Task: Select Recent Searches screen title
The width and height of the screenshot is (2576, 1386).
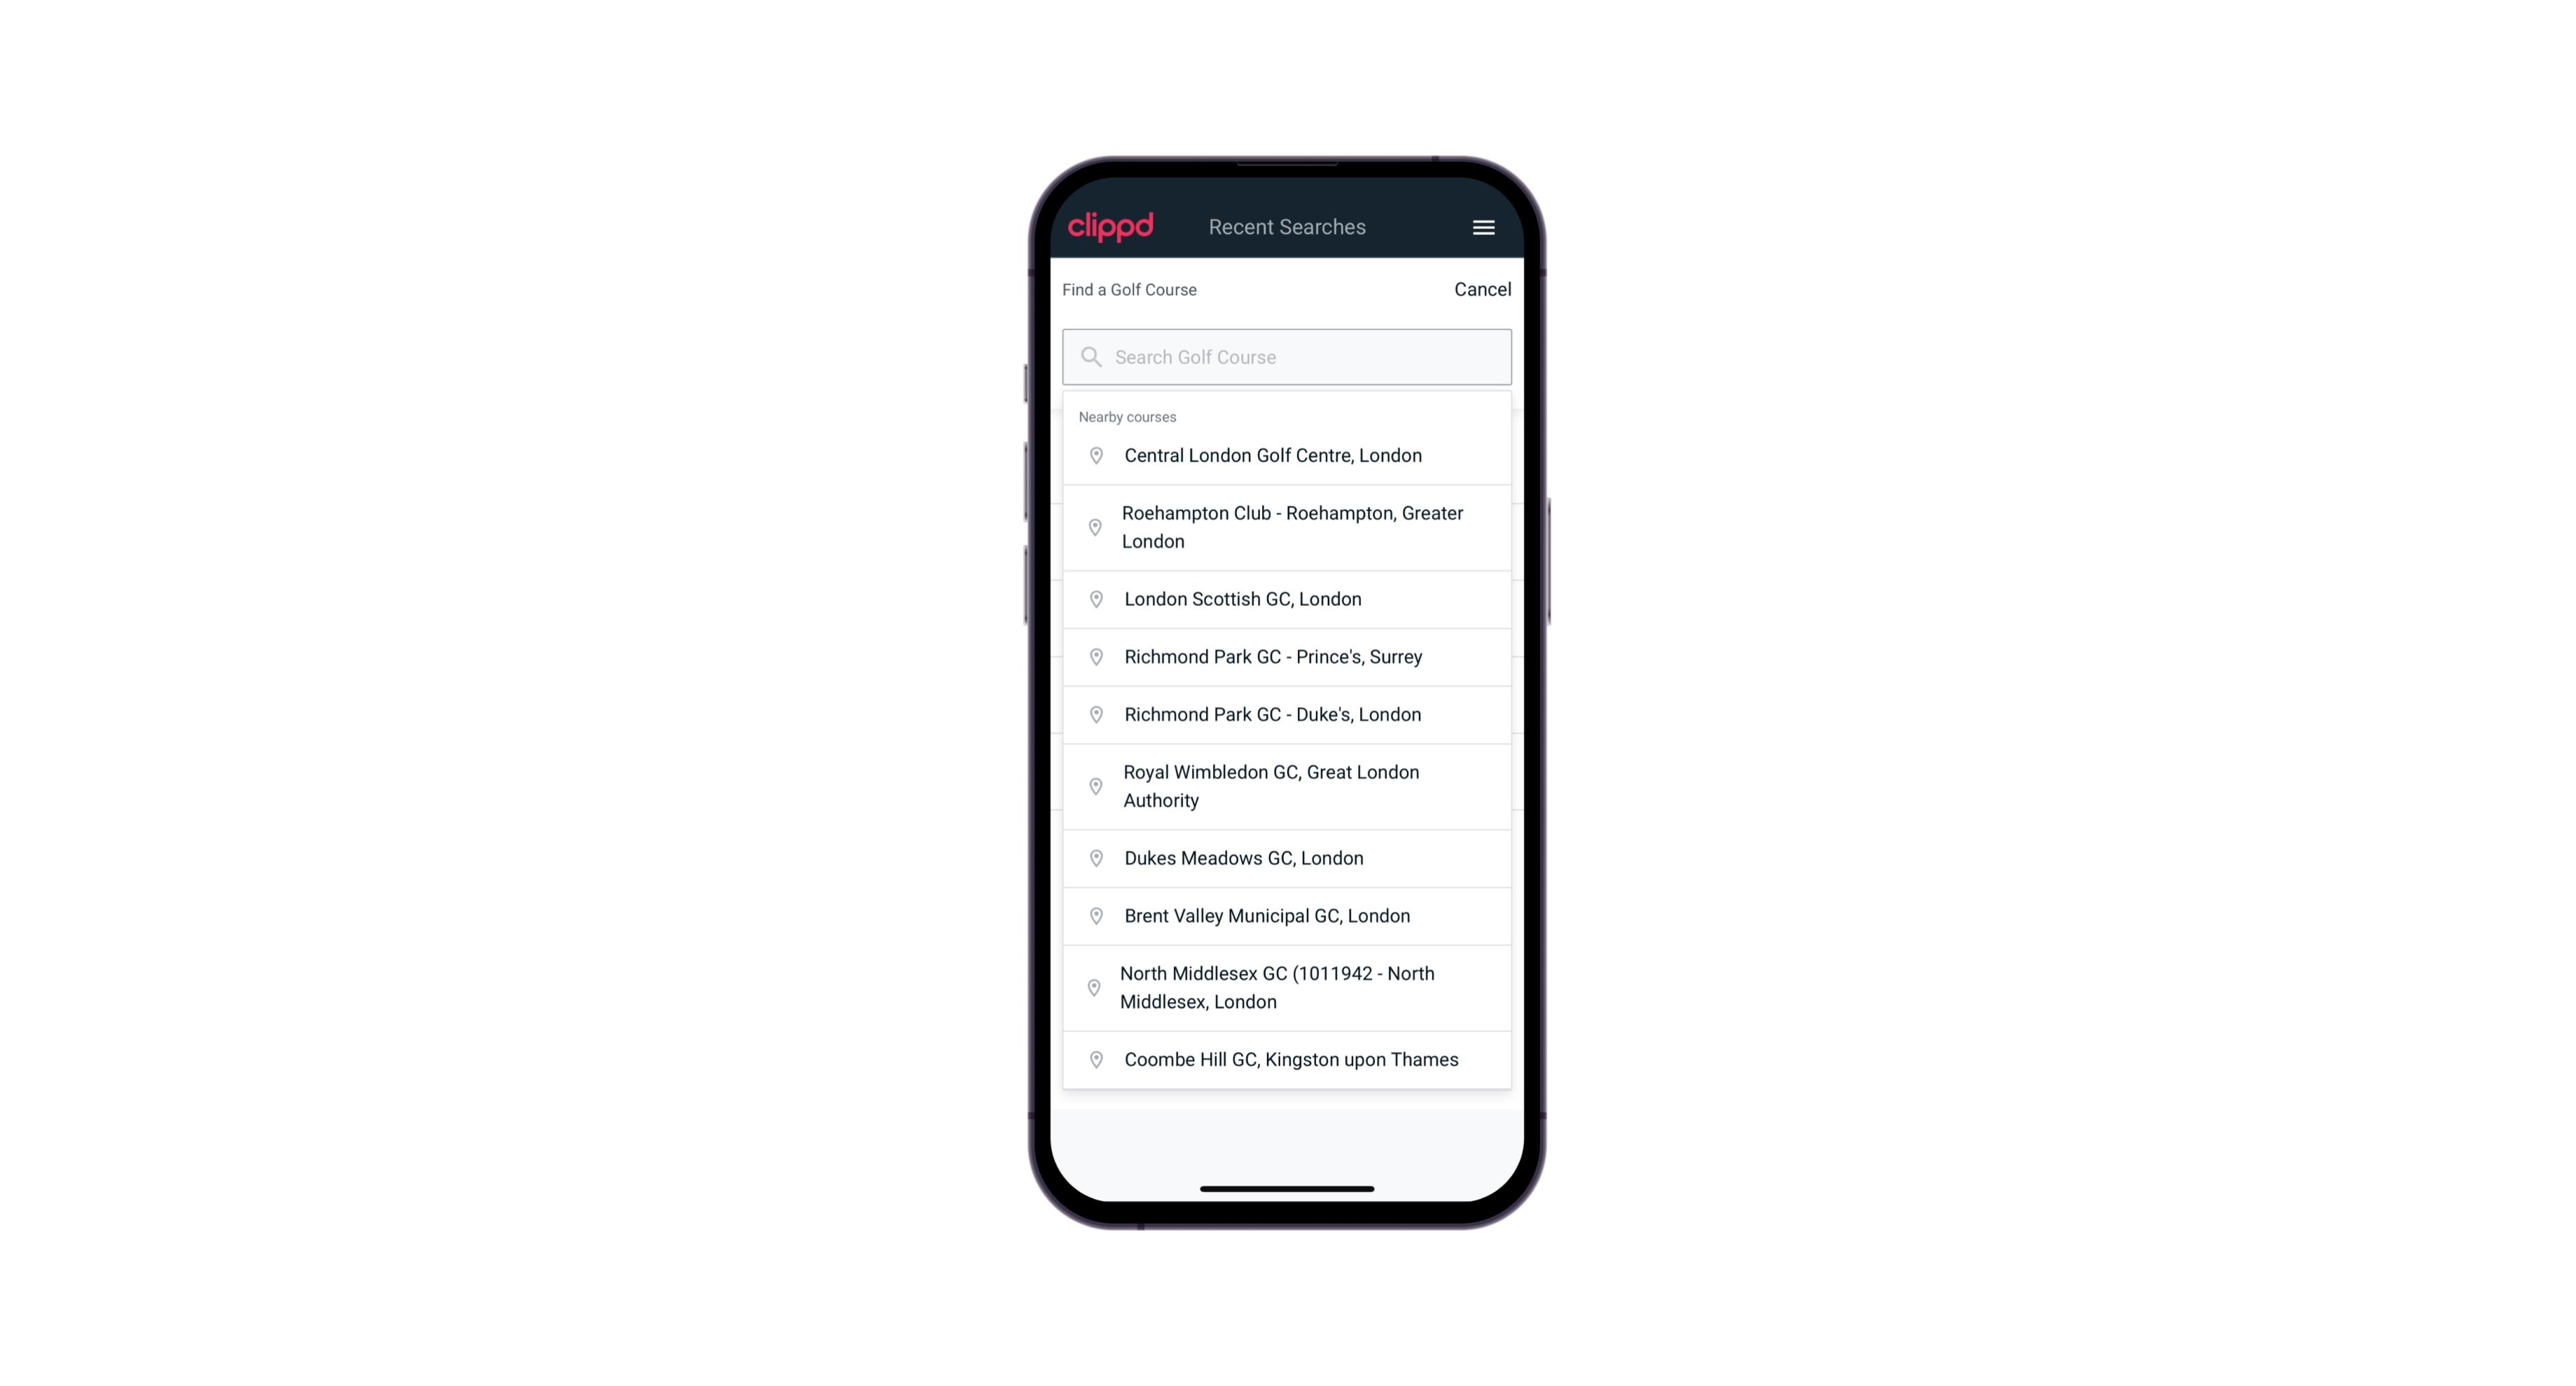Action: [x=1287, y=227]
